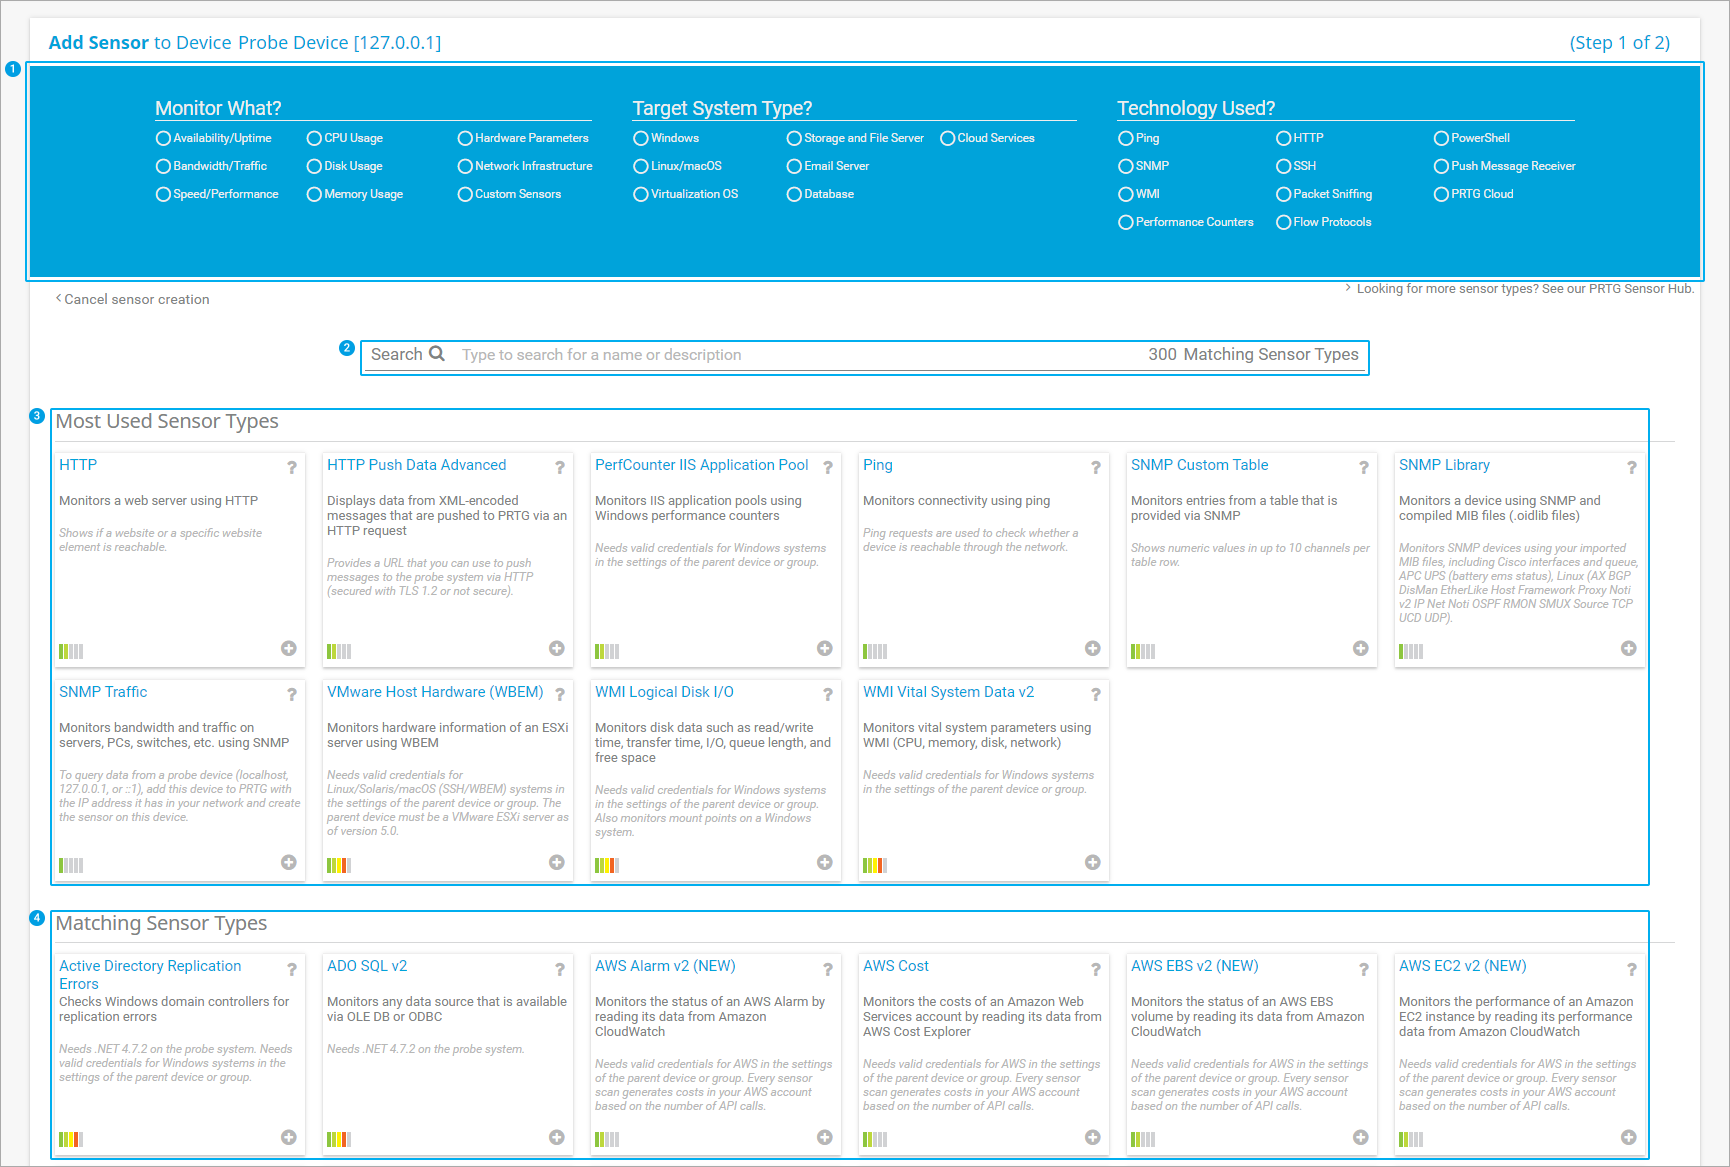Click the search magnifier icon

[x=437, y=354]
